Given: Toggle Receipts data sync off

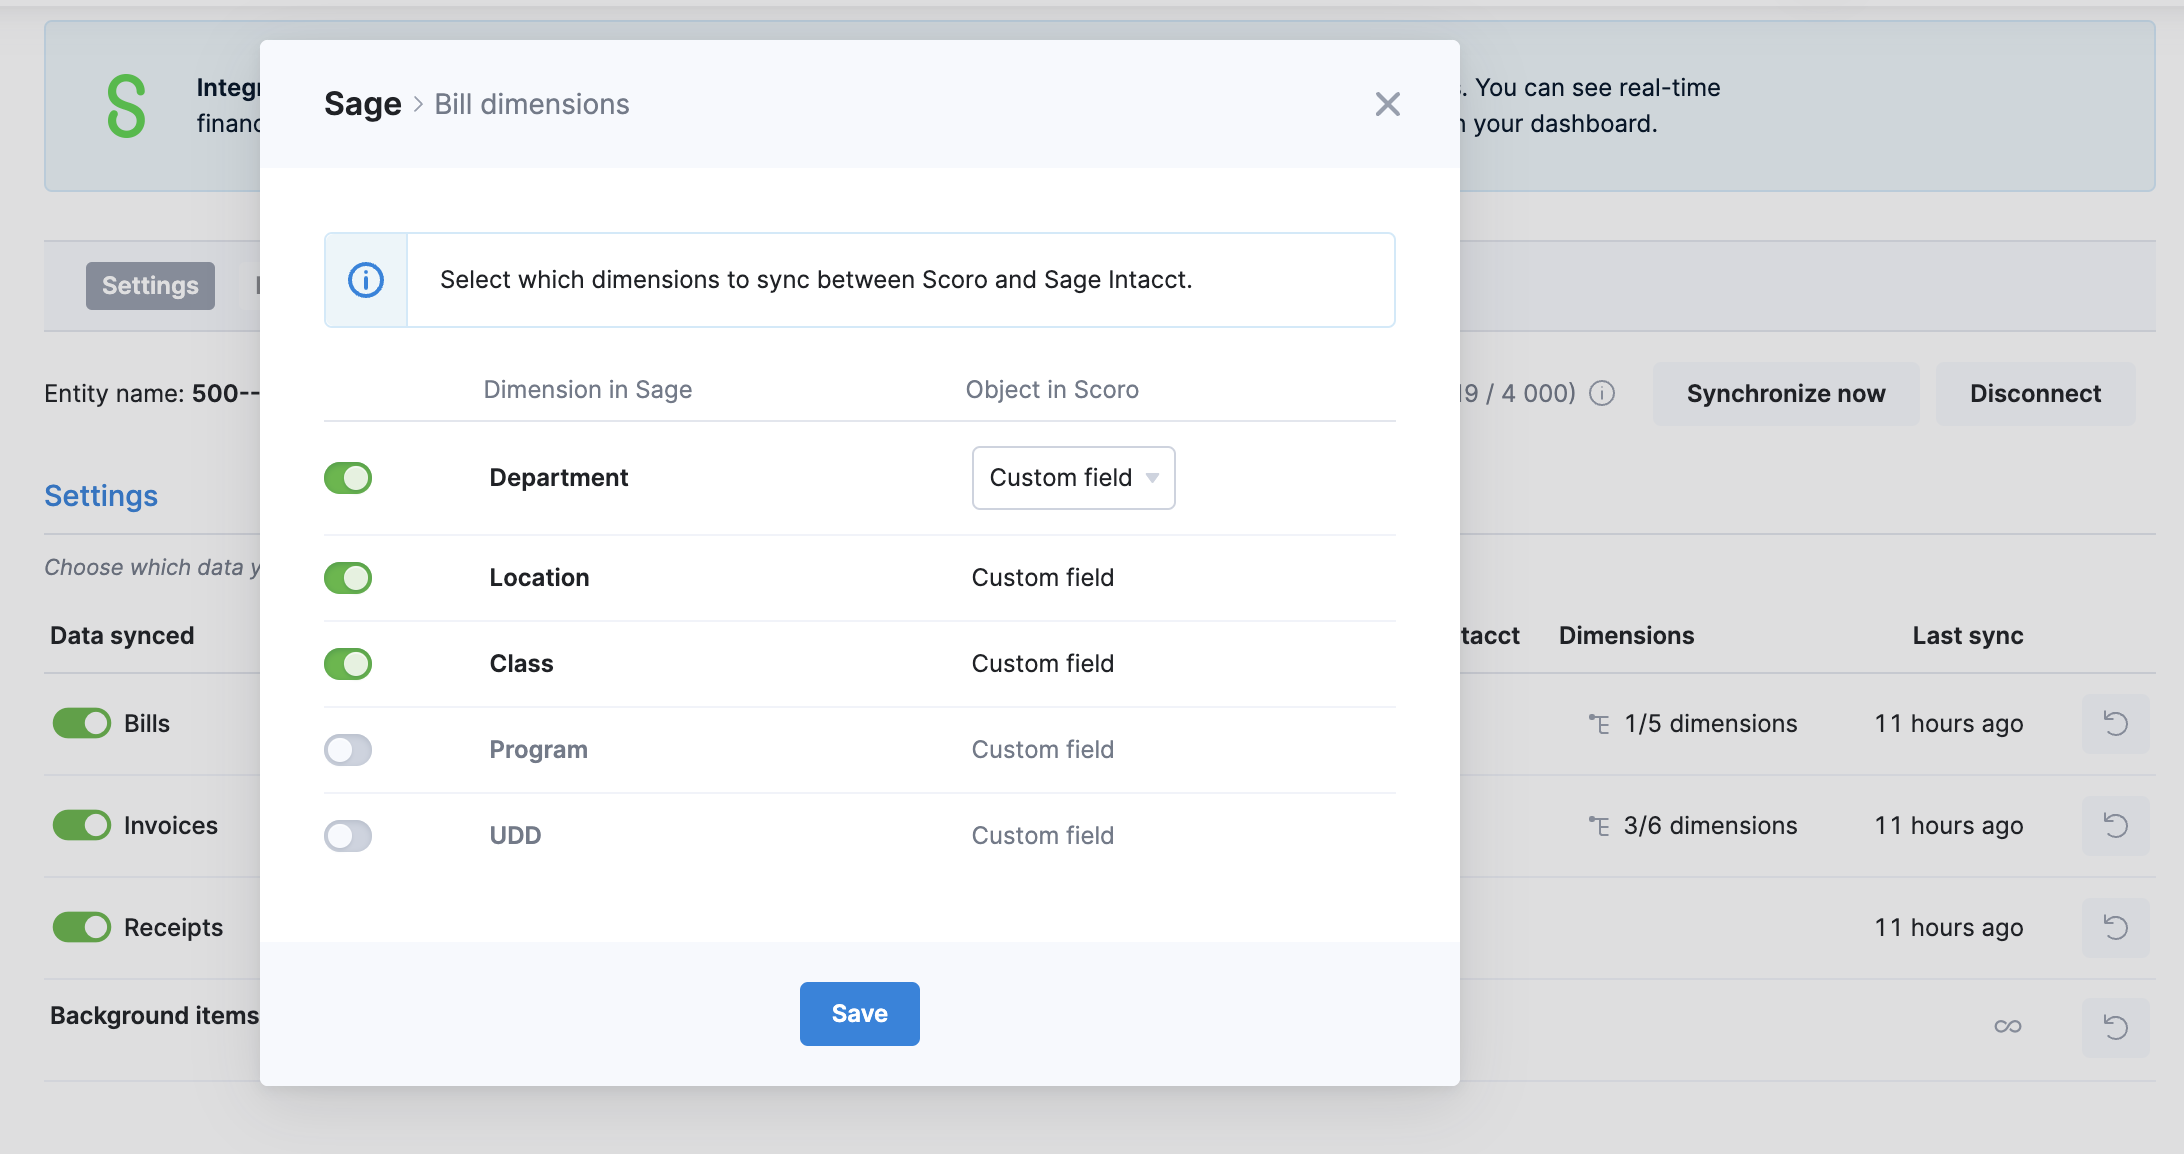Looking at the screenshot, I should pyautogui.click(x=82, y=927).
